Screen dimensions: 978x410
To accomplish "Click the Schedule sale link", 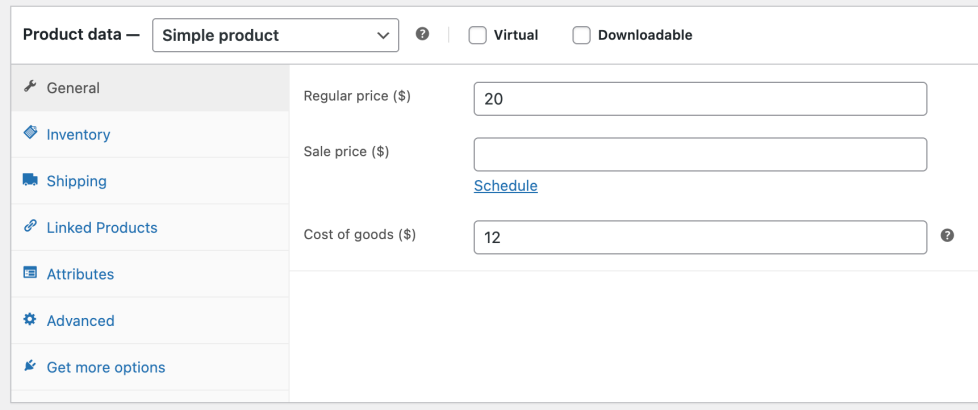I will pyautogui.click(x=505, y=186).
